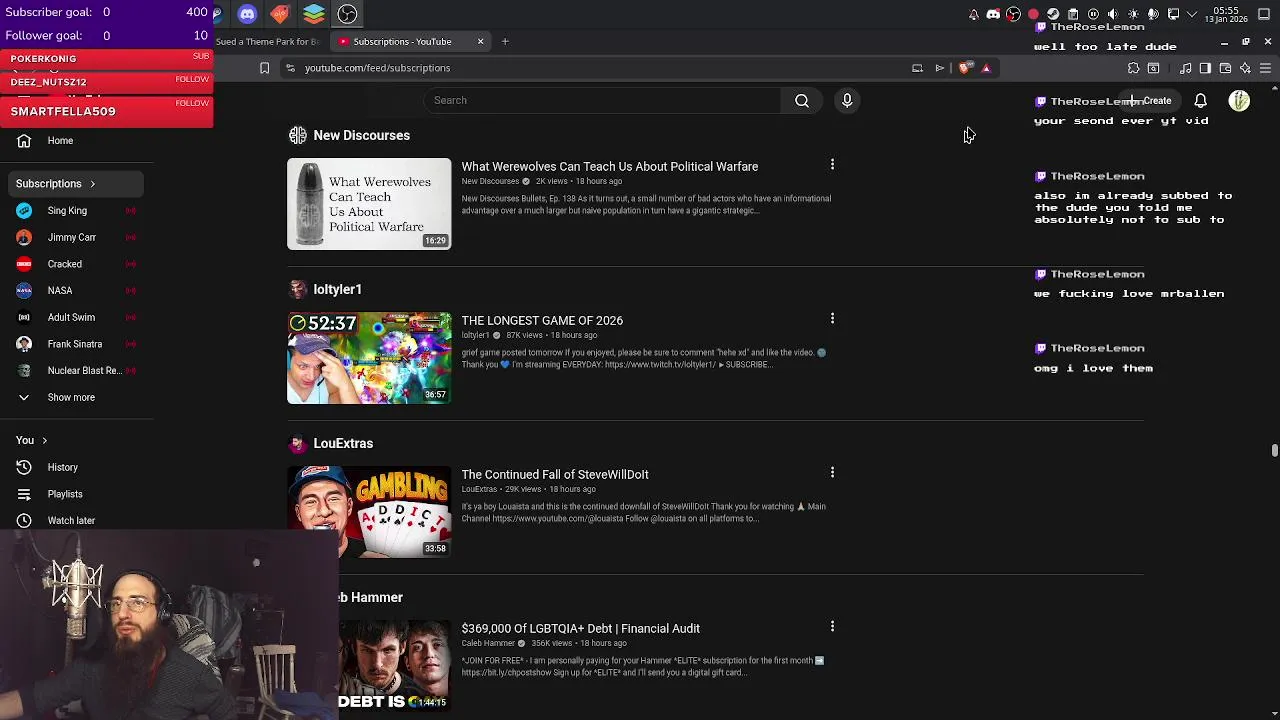This screenshot has height=720, width=1280.
Task: Open the browser hamburger menu
Action: pos(1265,68)
